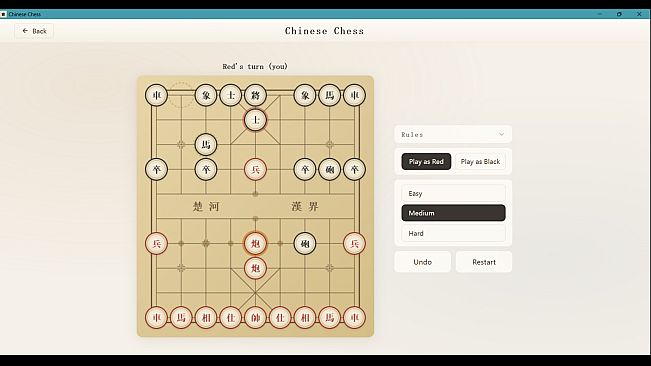
Task: Select the red chariot in the bottom-left corner
Action: [x=157, y=317]
